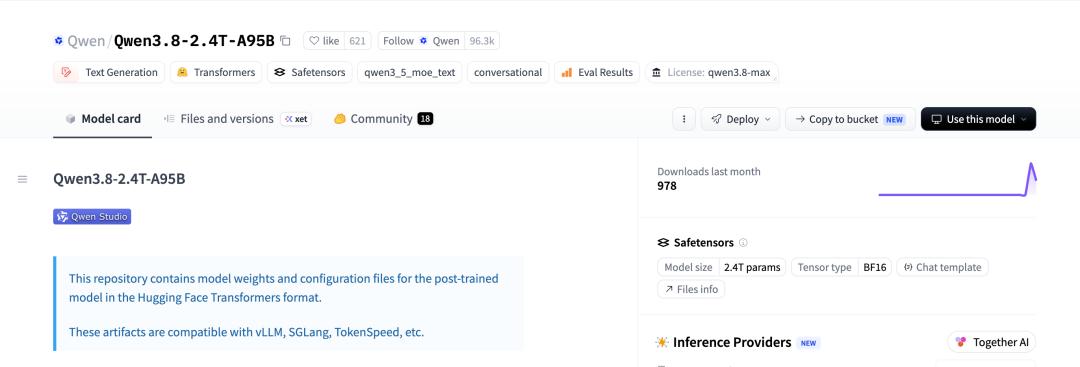Click the Community emoji icon

coord(340,119)
